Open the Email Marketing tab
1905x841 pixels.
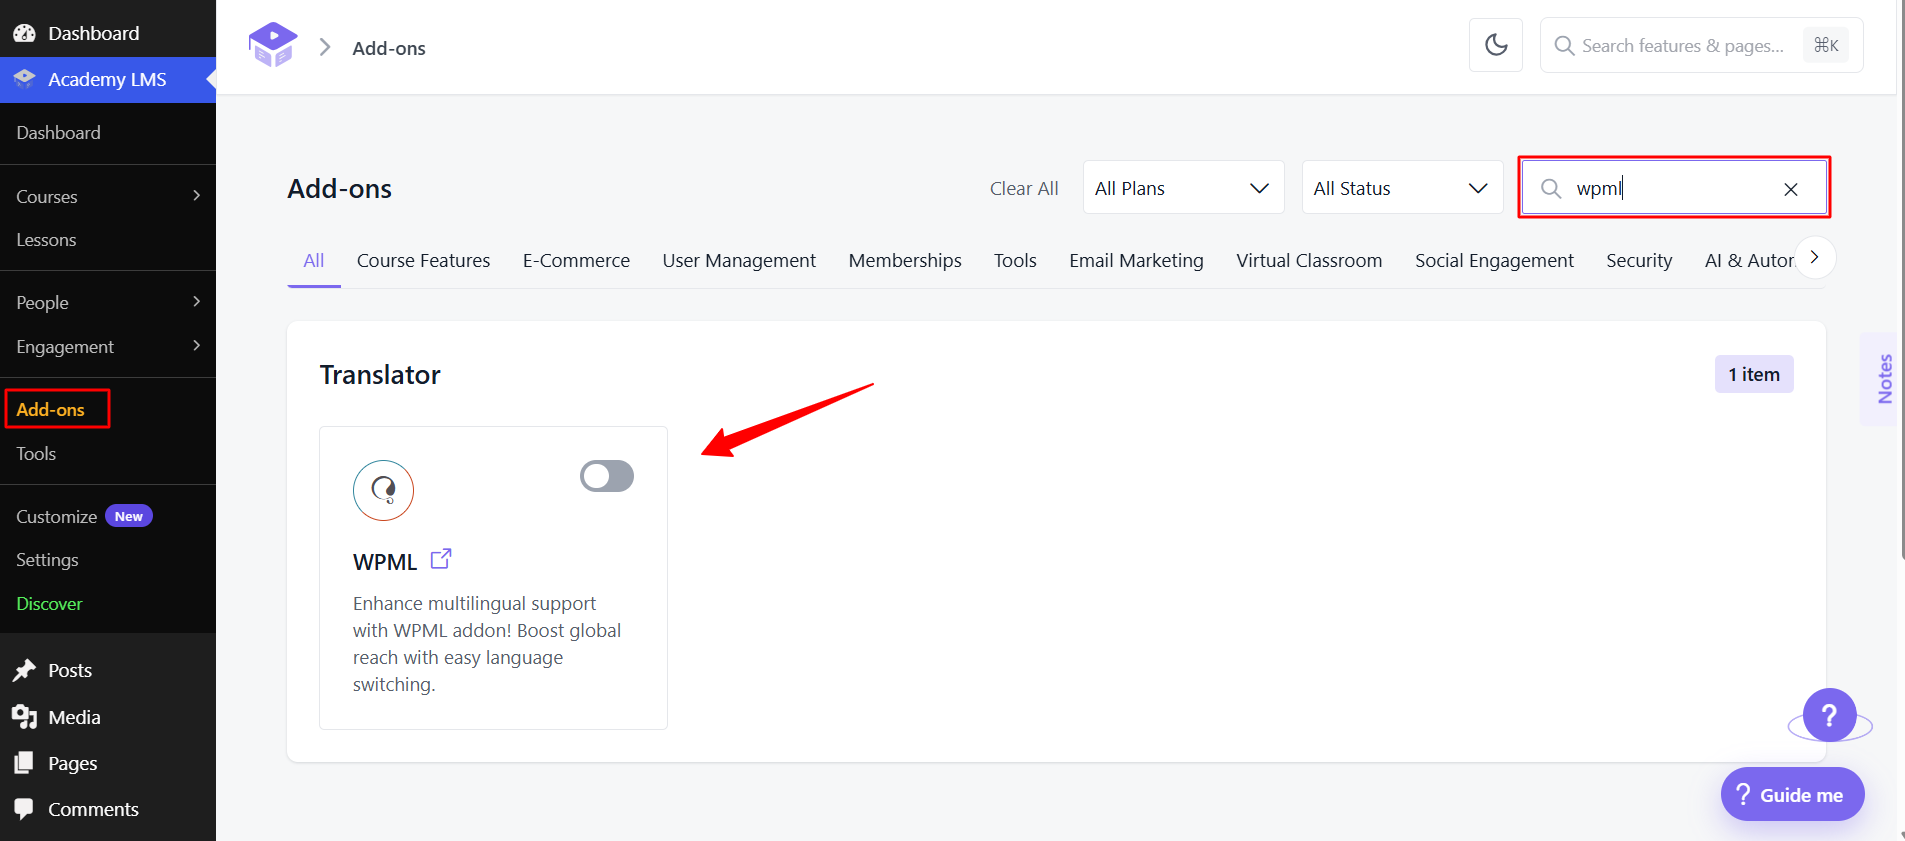(1136, 261)
